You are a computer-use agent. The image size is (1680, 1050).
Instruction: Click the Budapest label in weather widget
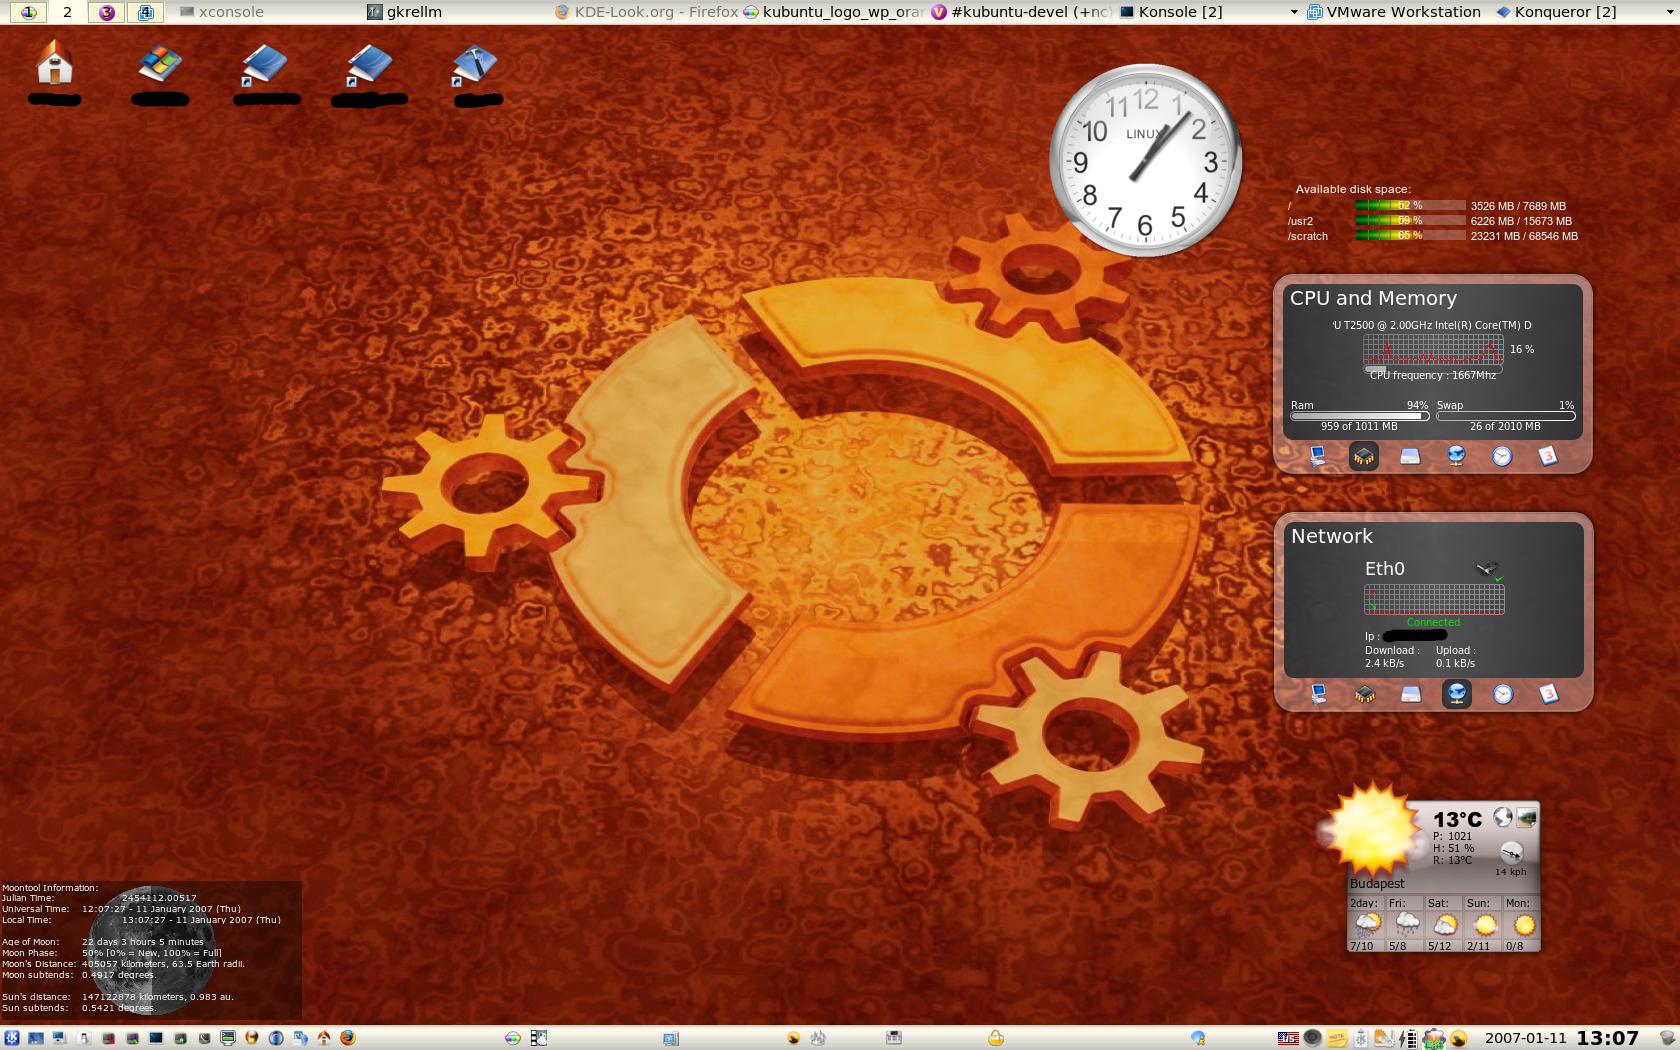point(1377,883)
